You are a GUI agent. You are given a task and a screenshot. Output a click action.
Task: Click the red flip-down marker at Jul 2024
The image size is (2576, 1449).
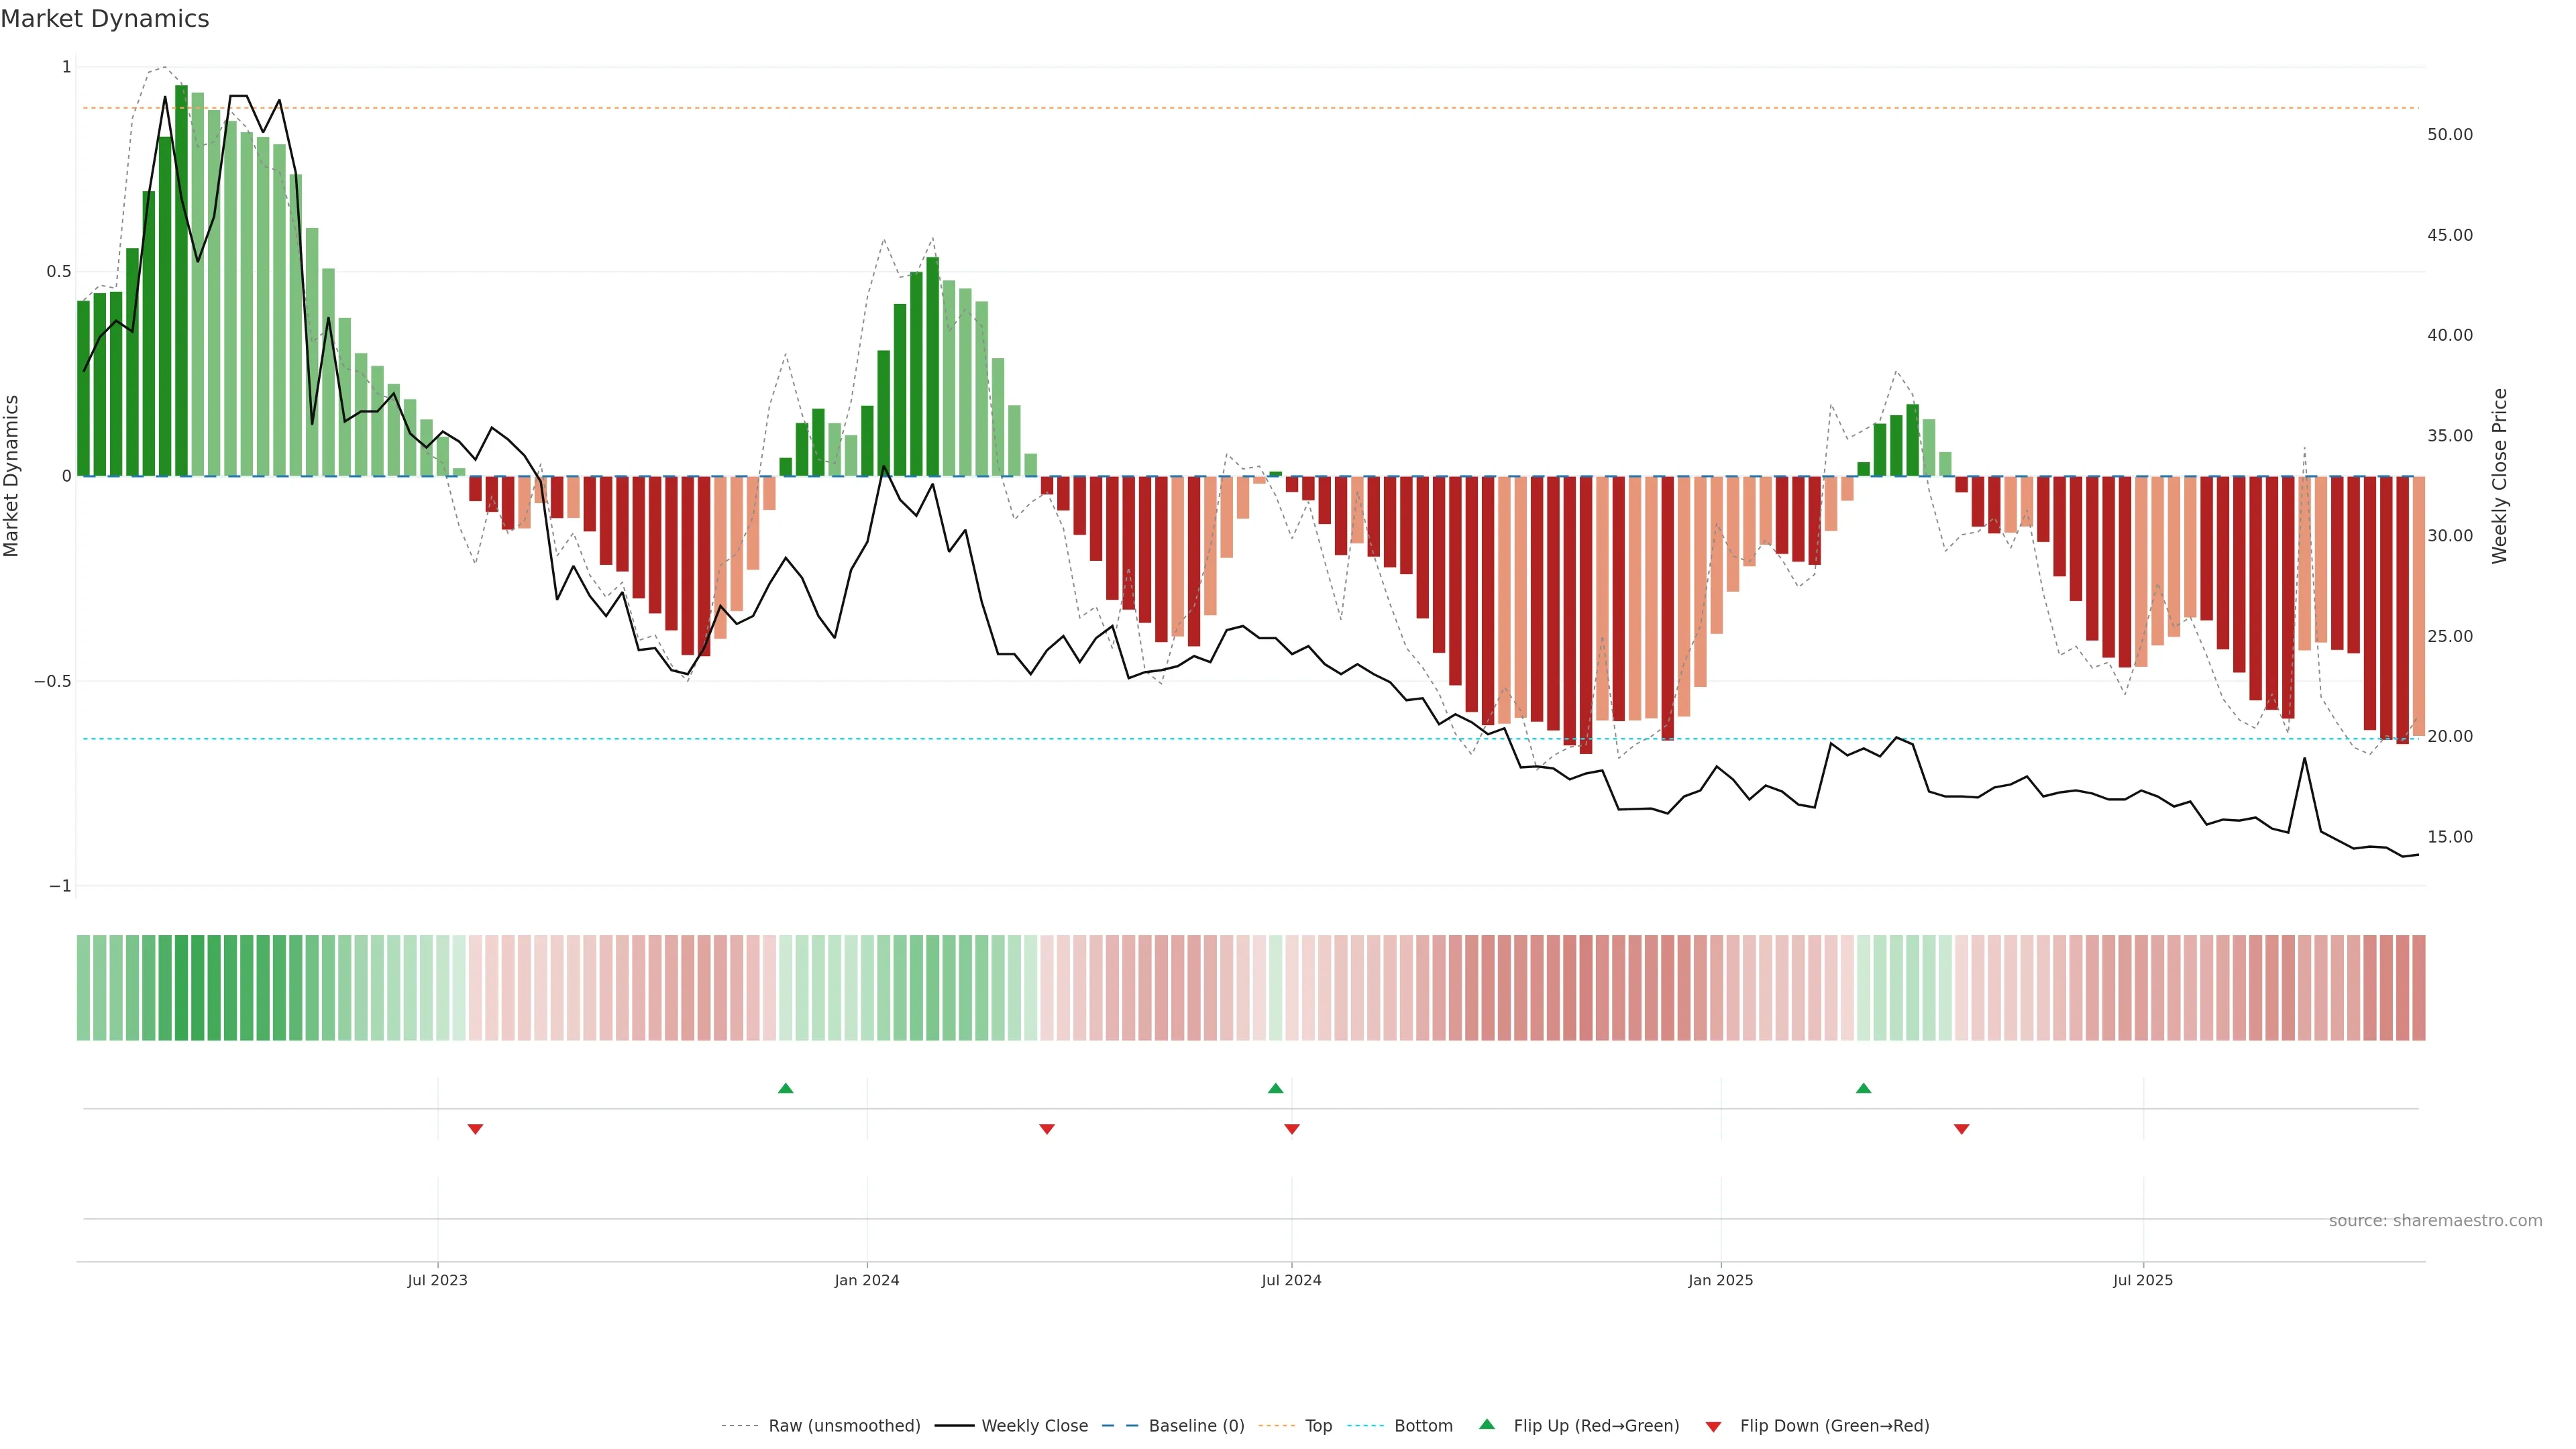pyautogui.click(x=1292, y=1129)
